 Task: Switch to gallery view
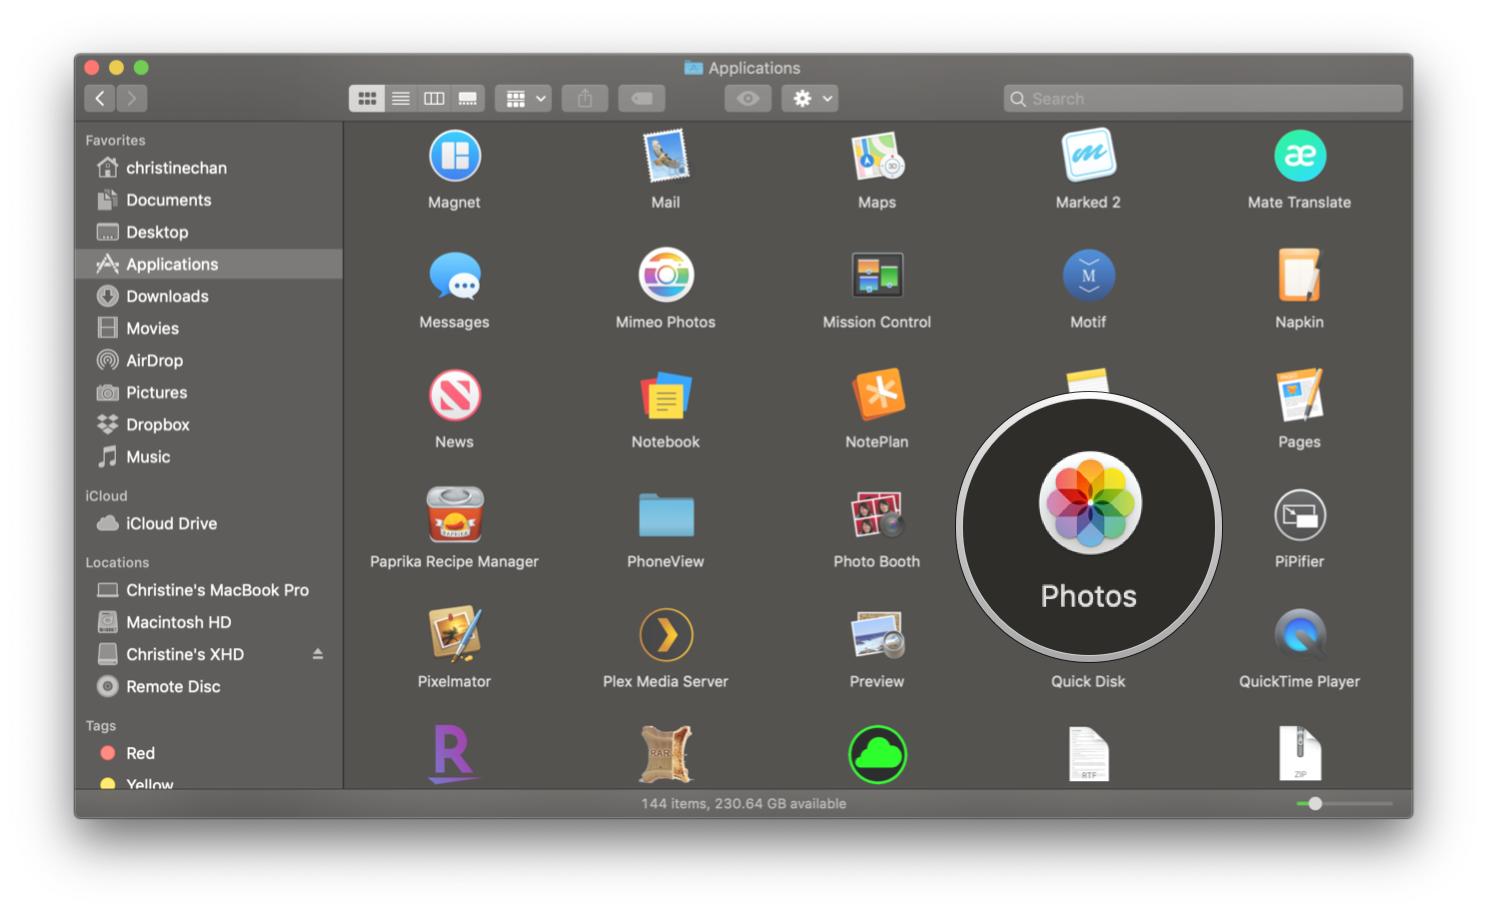(x=468, y=98)
